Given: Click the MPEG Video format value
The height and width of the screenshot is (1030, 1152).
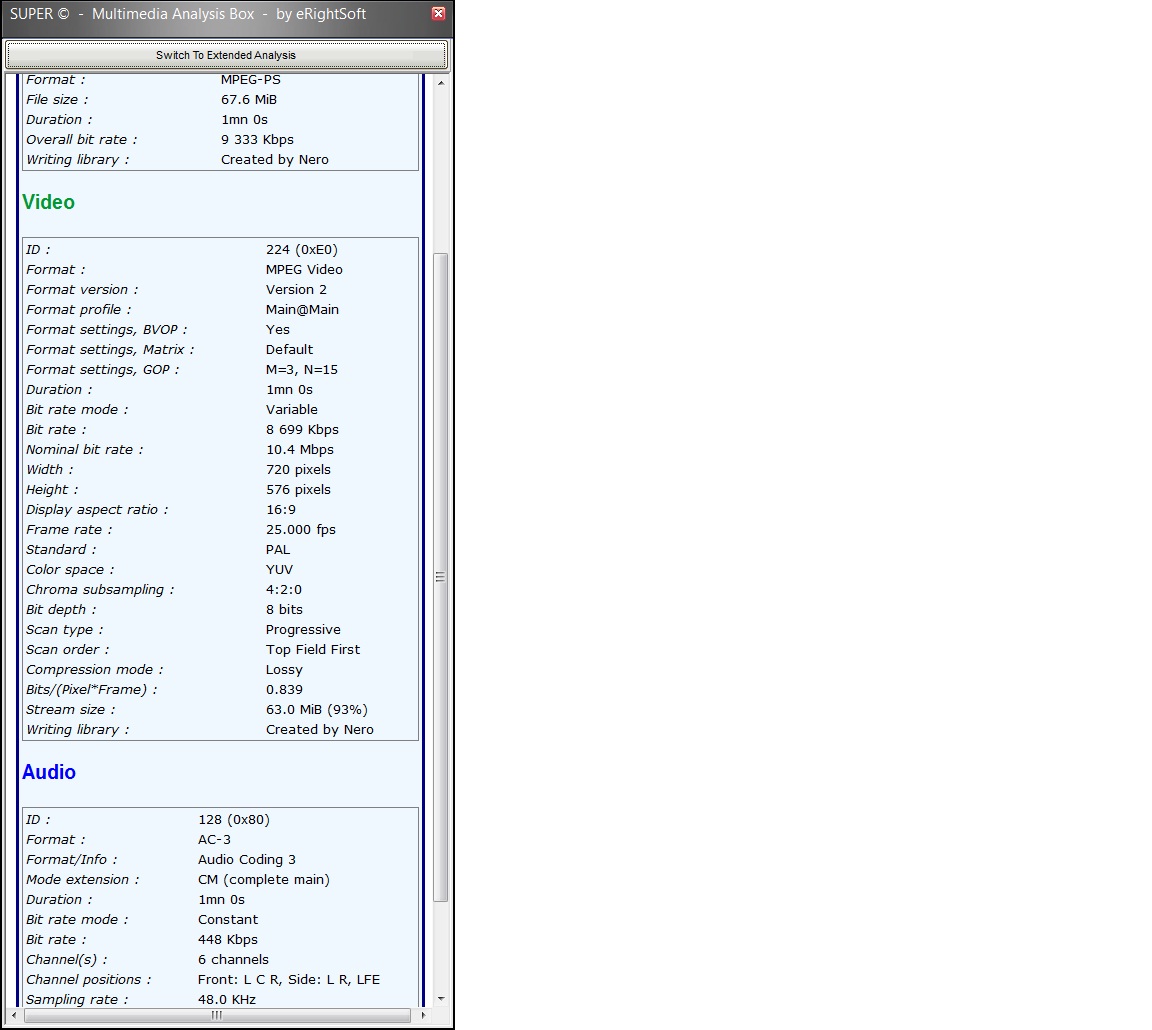Looking at the screenshot, I should point(304,270).
